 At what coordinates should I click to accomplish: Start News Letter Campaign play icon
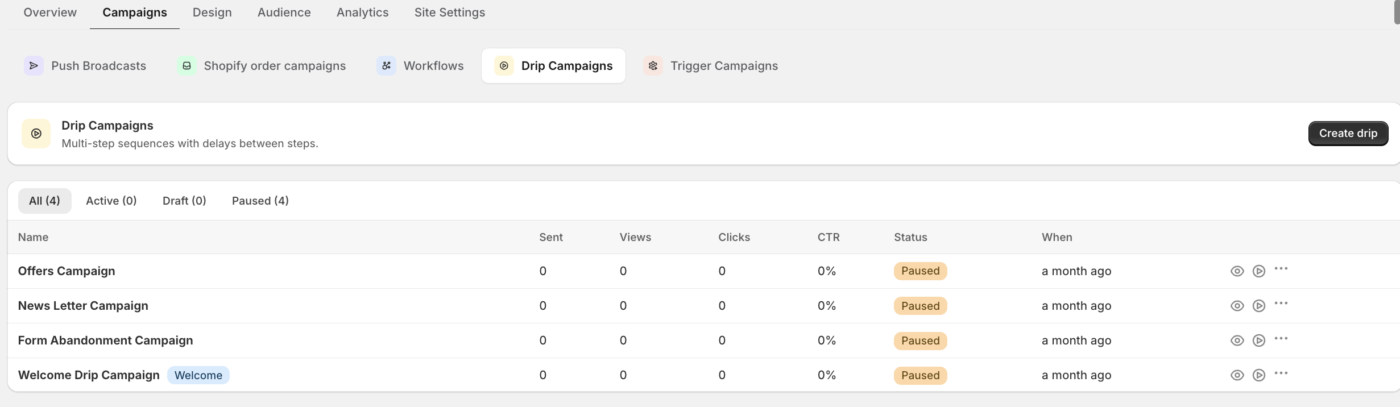1259,306
